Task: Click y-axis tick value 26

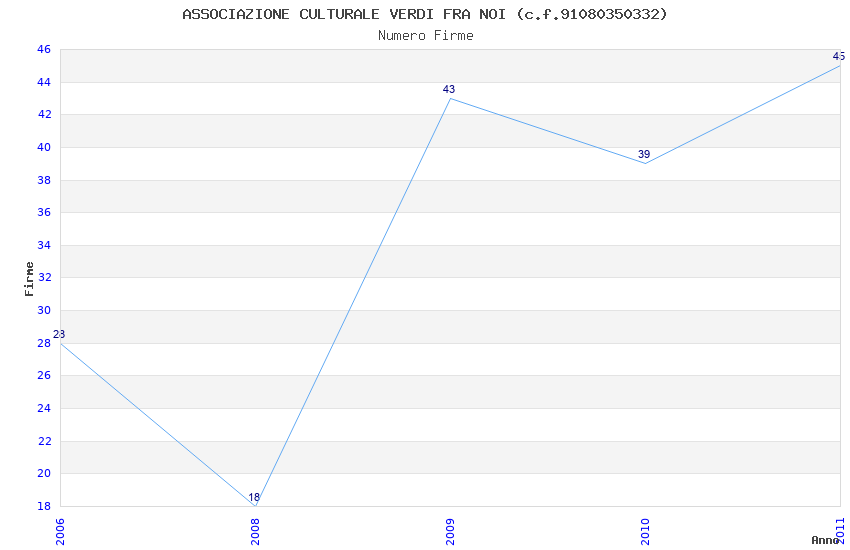Action: point(44,376)
